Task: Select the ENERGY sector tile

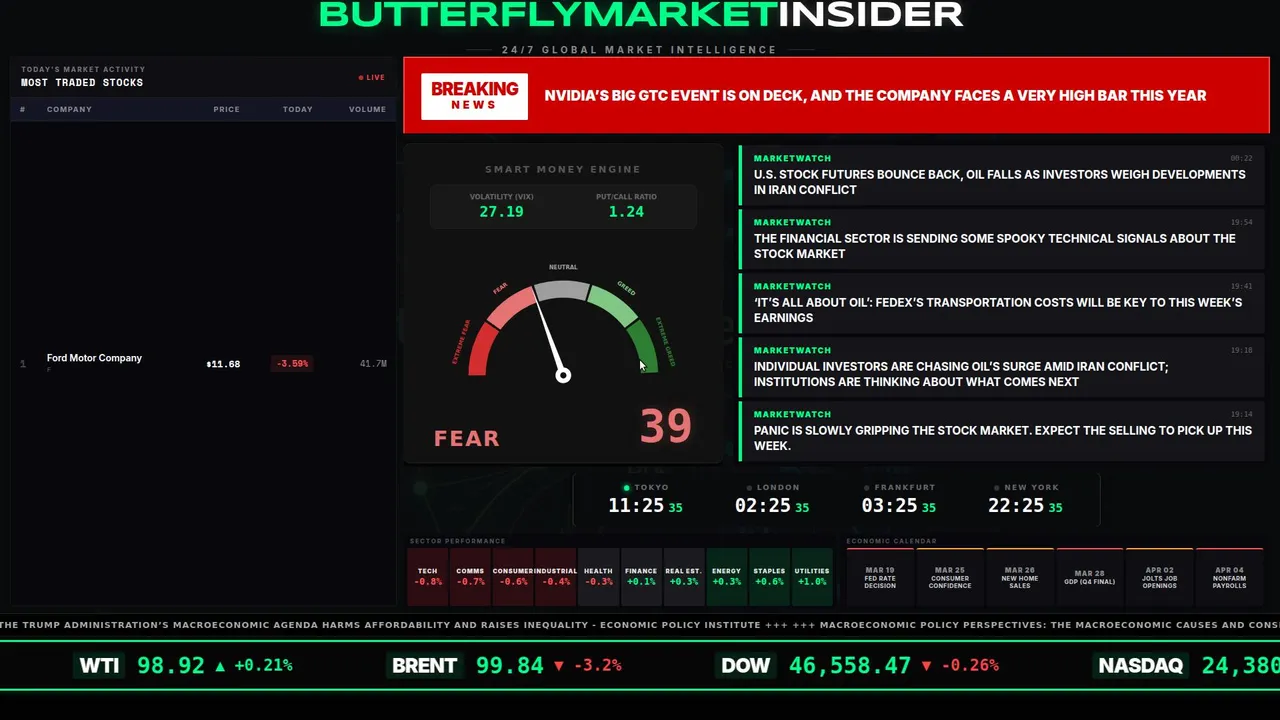Action: click(x=727, y=577)
